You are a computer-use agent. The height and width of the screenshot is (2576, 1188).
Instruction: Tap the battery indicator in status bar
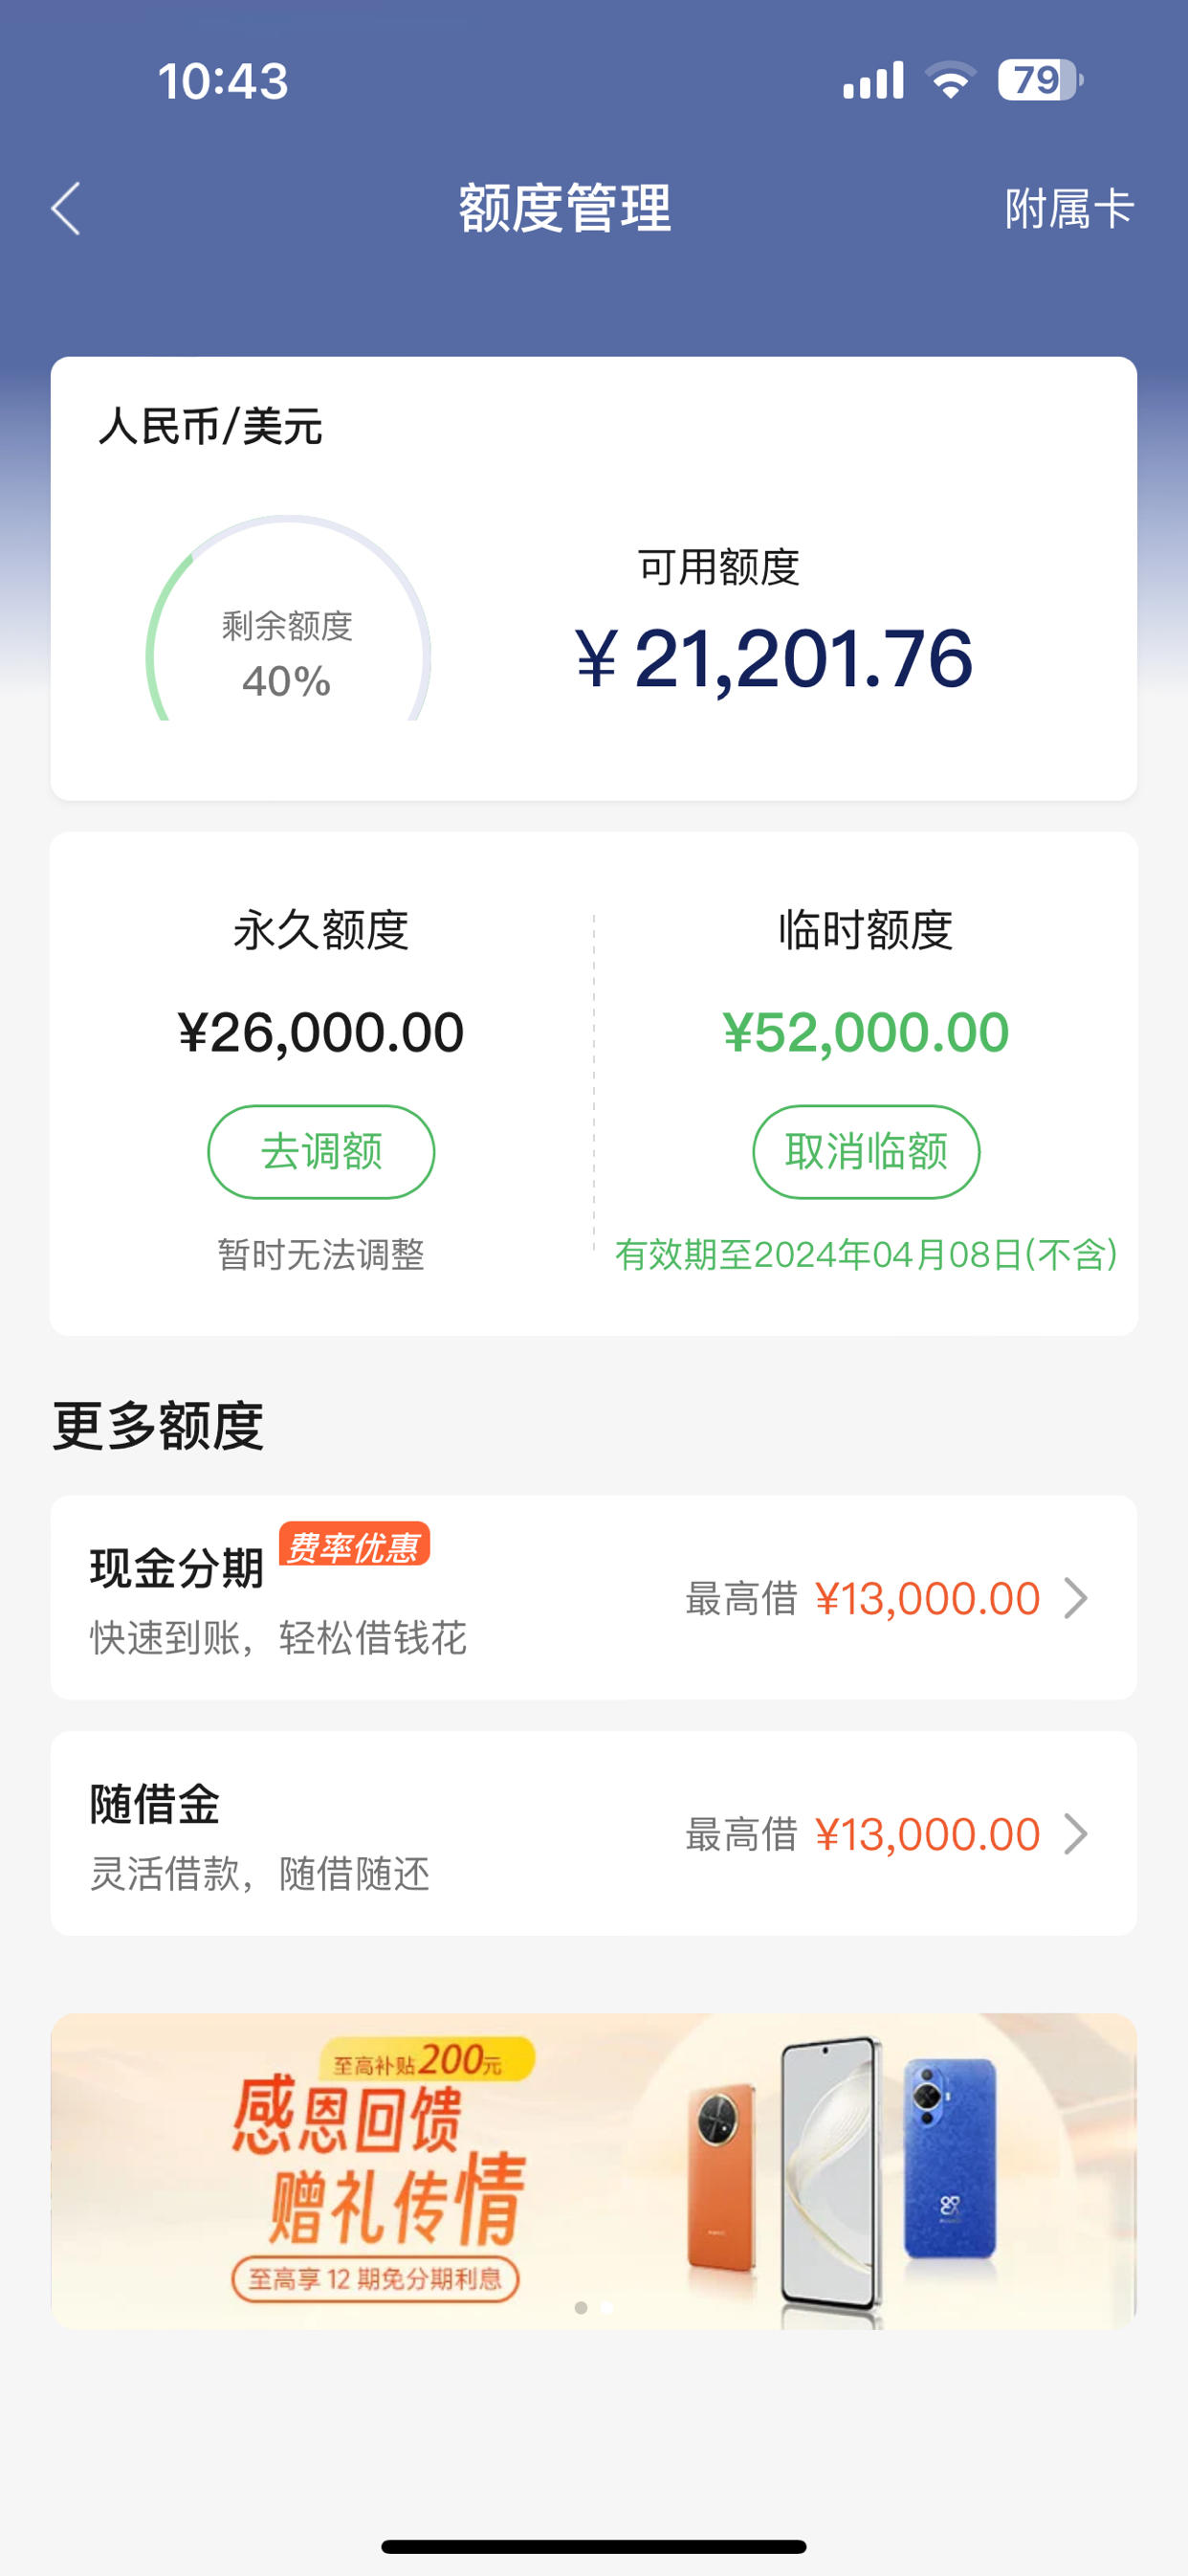[x=1040, y=80]
